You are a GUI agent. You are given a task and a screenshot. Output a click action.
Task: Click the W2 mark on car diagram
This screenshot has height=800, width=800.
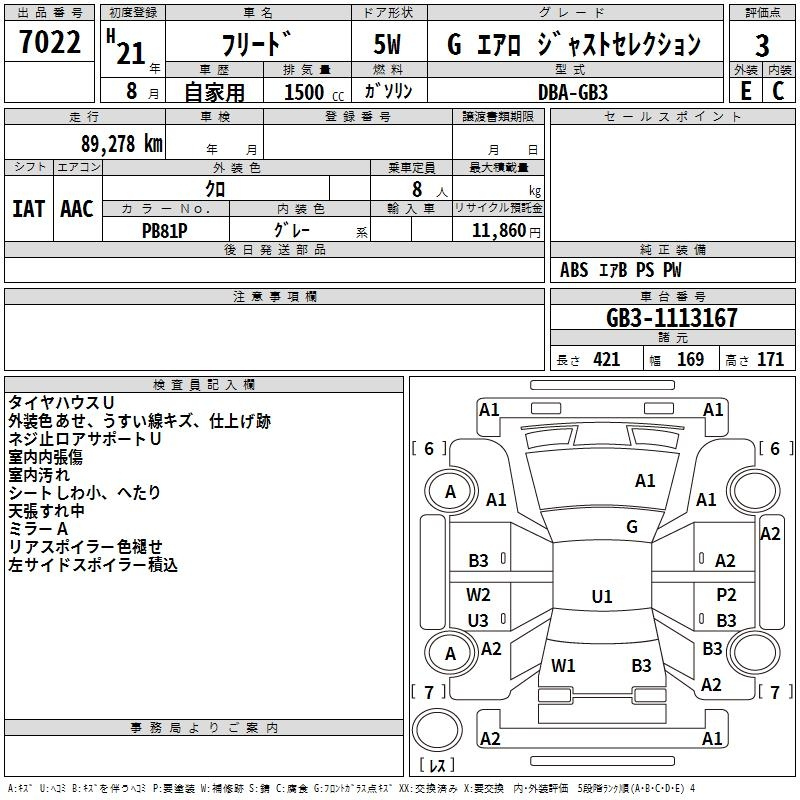(x=478, y=594)
